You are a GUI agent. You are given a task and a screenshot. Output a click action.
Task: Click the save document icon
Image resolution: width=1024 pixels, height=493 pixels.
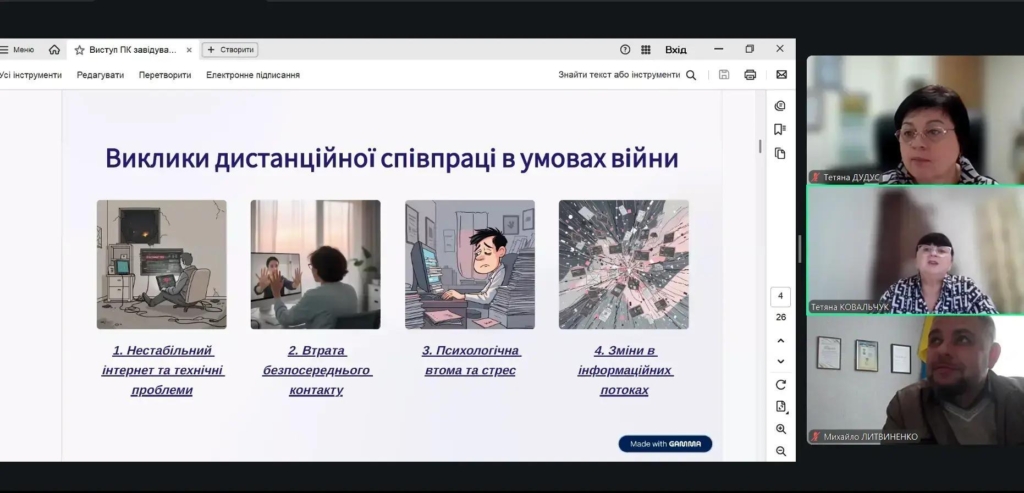click(x=724, y=75)
